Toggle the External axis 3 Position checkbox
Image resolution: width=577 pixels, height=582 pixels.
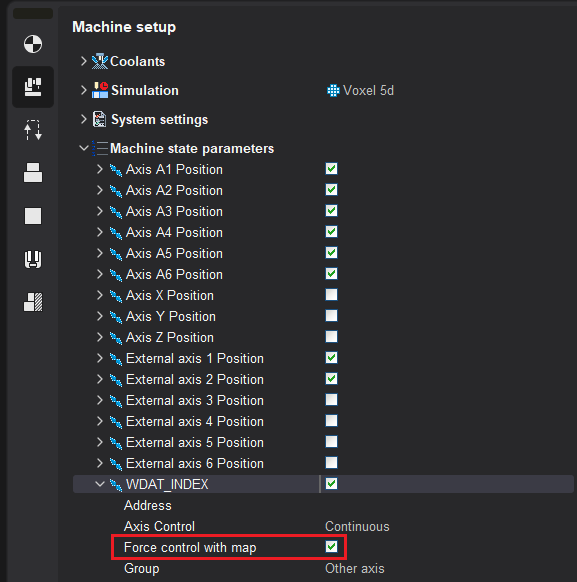click(x=331, y=400)
